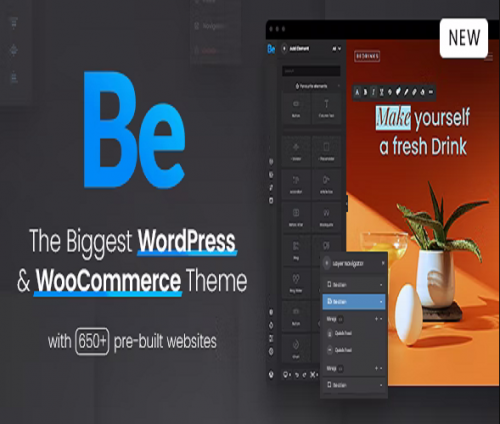The image size is (500, 424).
Task: Click the more options icon in inline toolbar
Action: click(431, 92)
